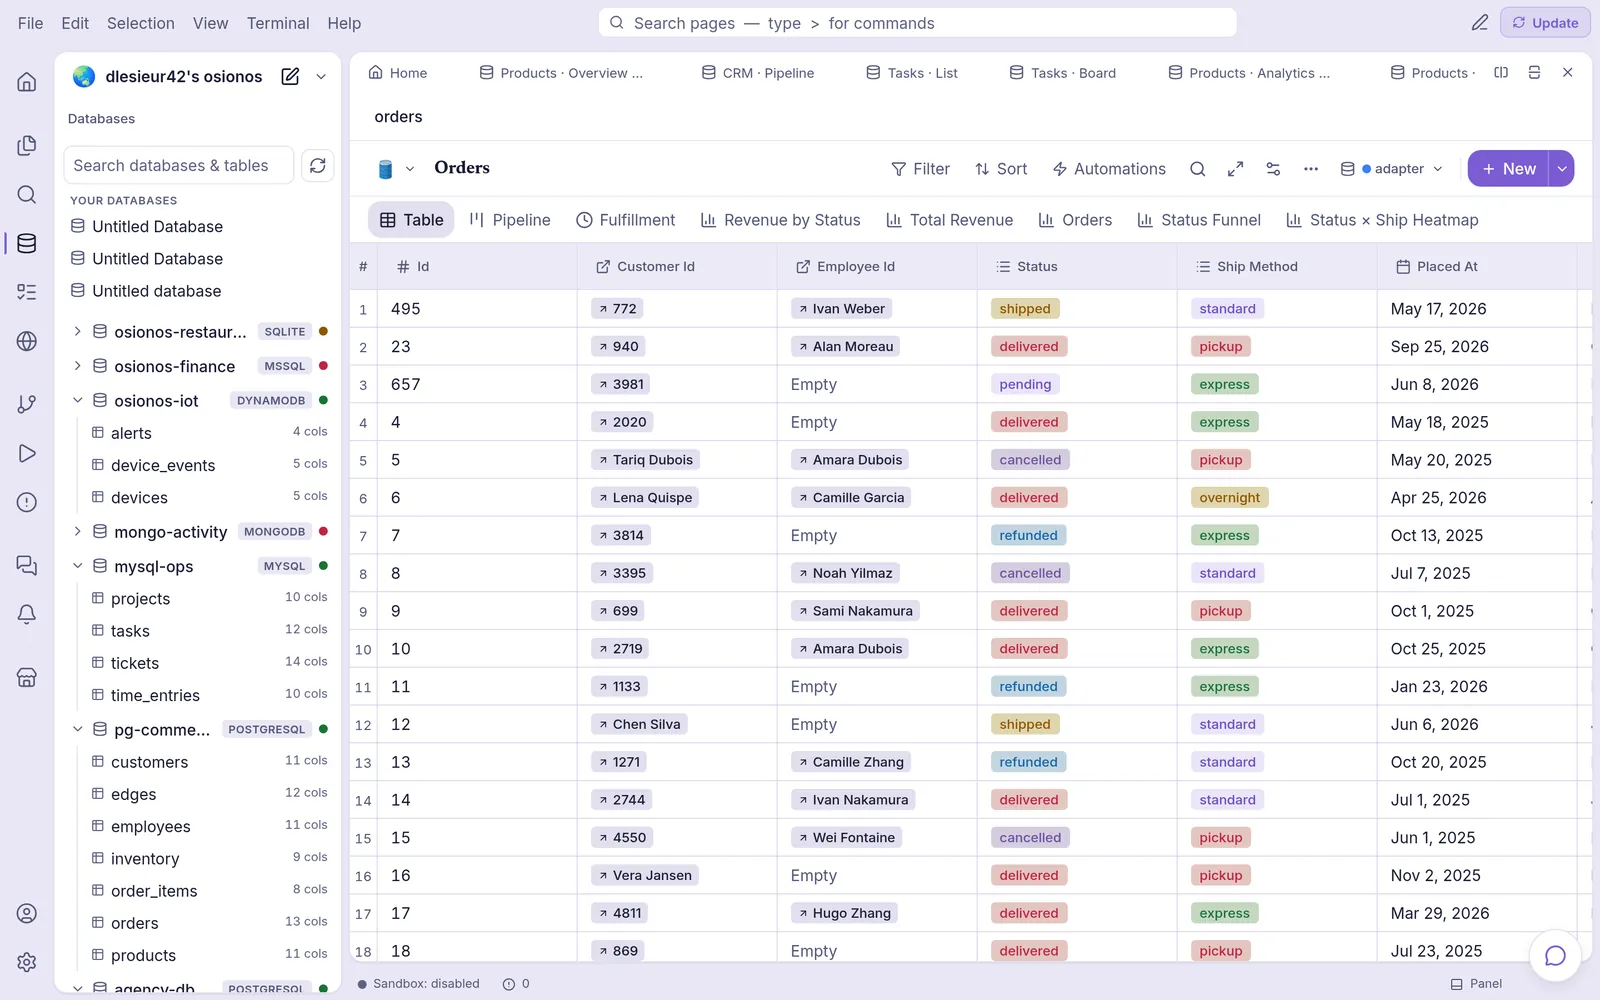Open Automations
The image size is (1600, 1000).
tap(1109, 169)
